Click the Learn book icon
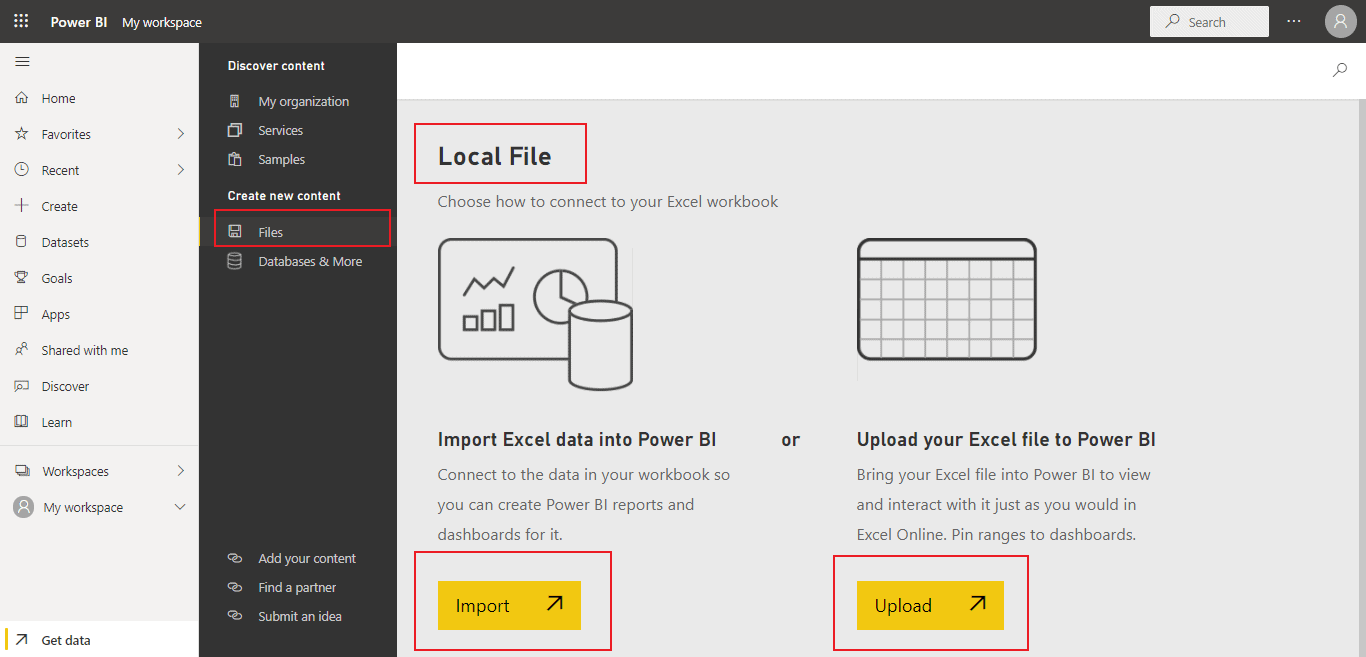The image size is (1366, 657). point(22,422)
